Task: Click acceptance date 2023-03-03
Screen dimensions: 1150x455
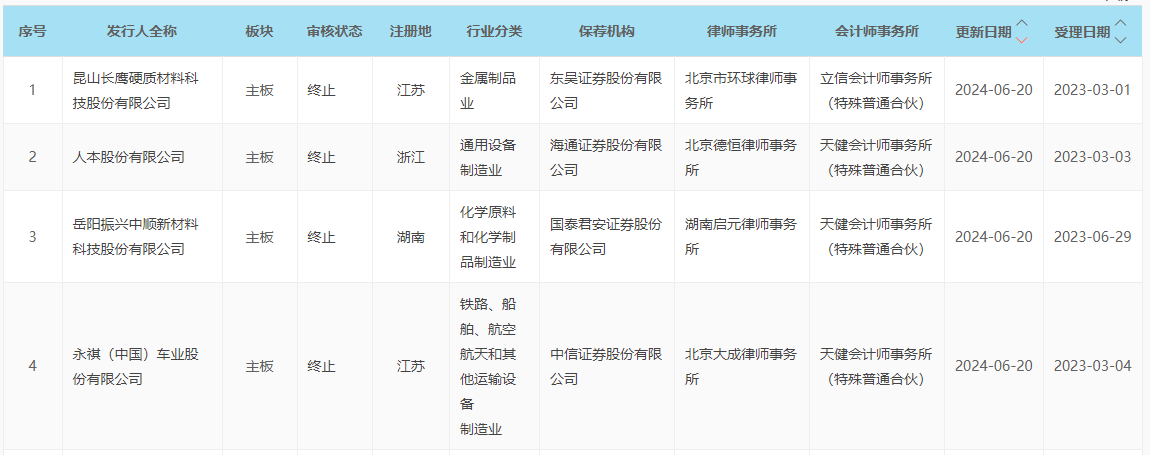Action: click(1092, 157)
